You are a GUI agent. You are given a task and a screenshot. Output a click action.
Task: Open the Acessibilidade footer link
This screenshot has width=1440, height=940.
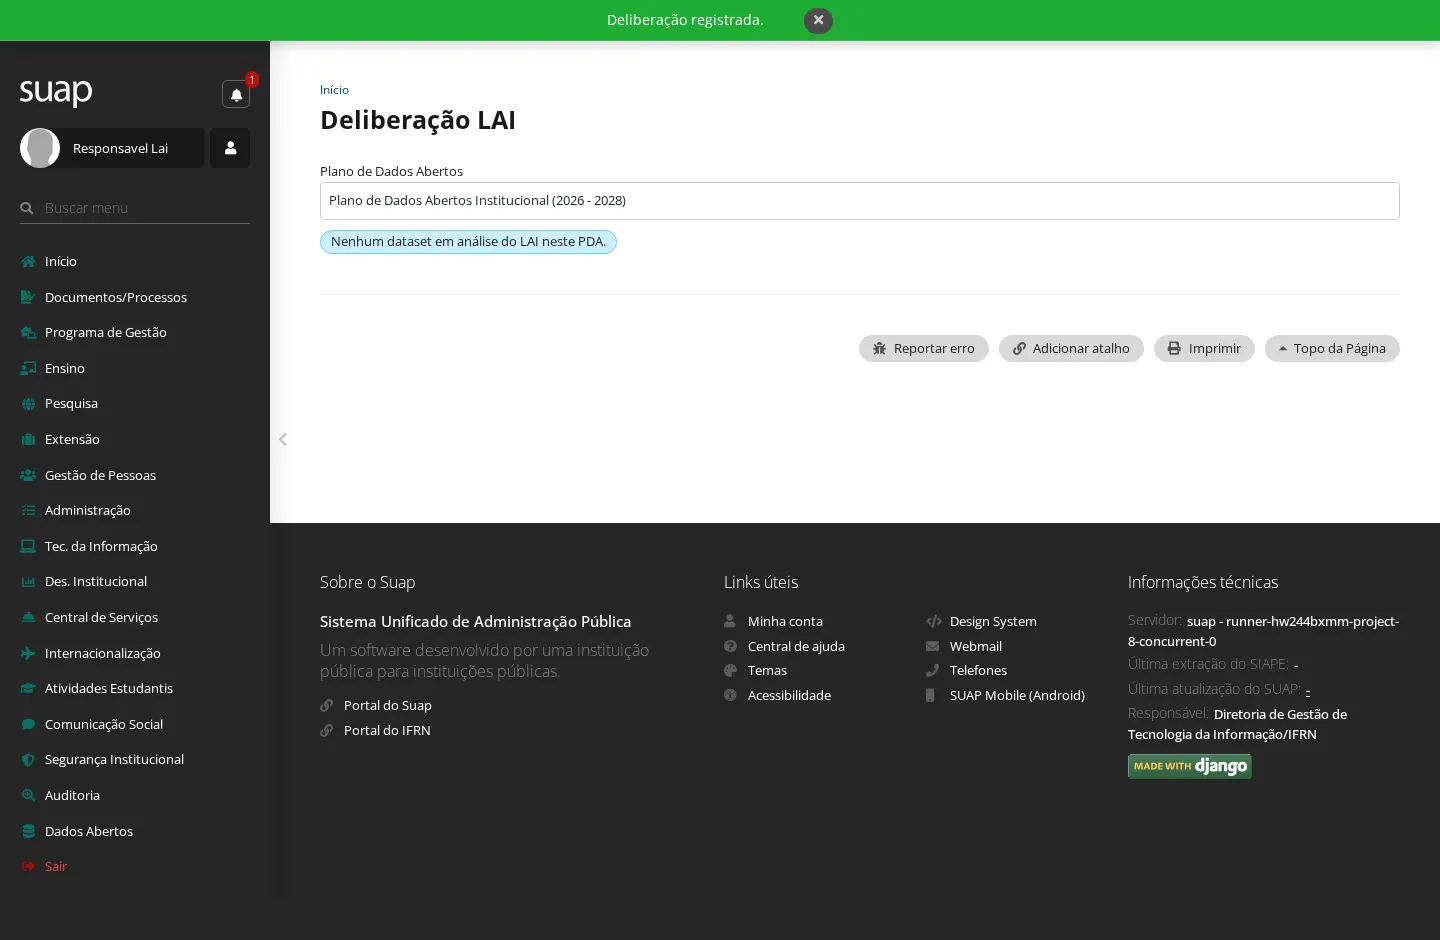[789, 695]
